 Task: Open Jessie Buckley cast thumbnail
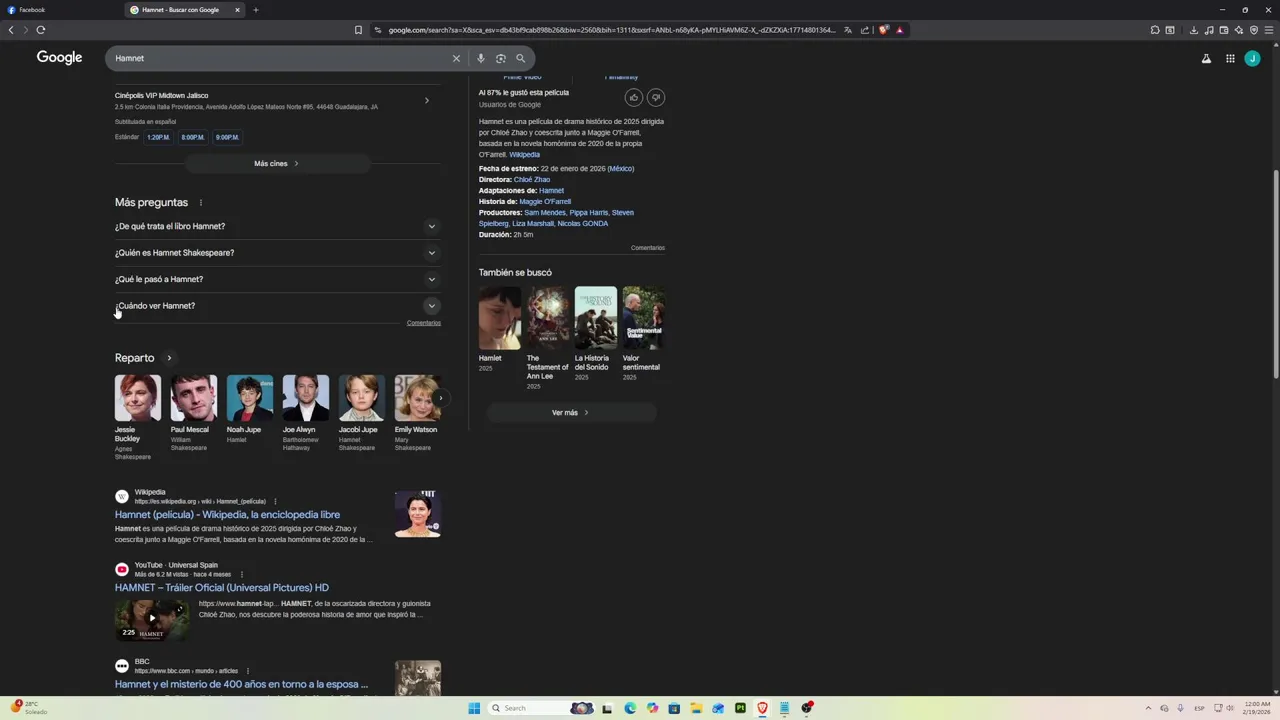(x=137, y=398)
